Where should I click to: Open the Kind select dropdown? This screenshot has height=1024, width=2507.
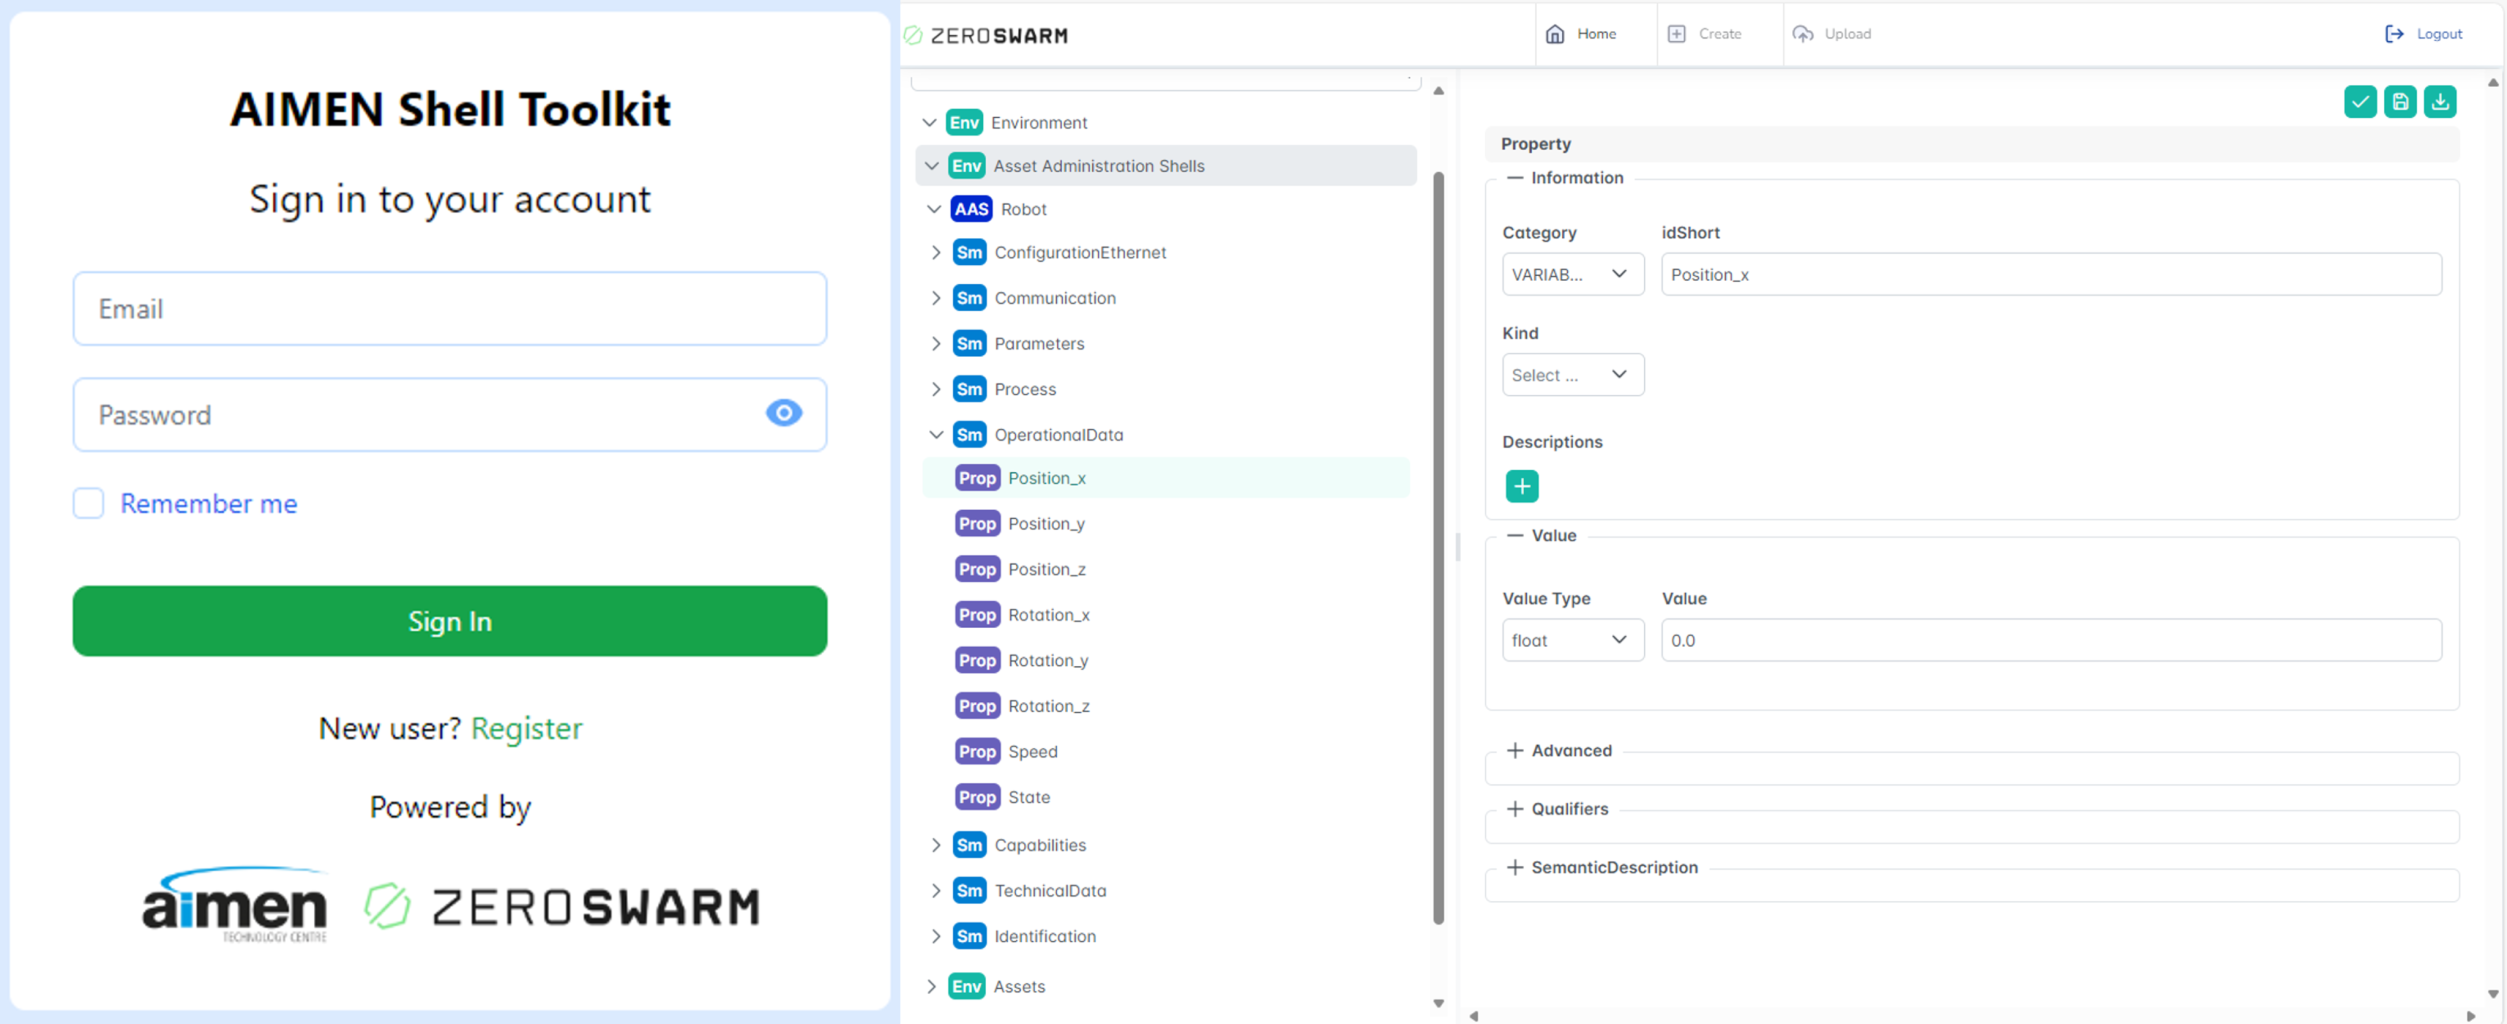1572,375
